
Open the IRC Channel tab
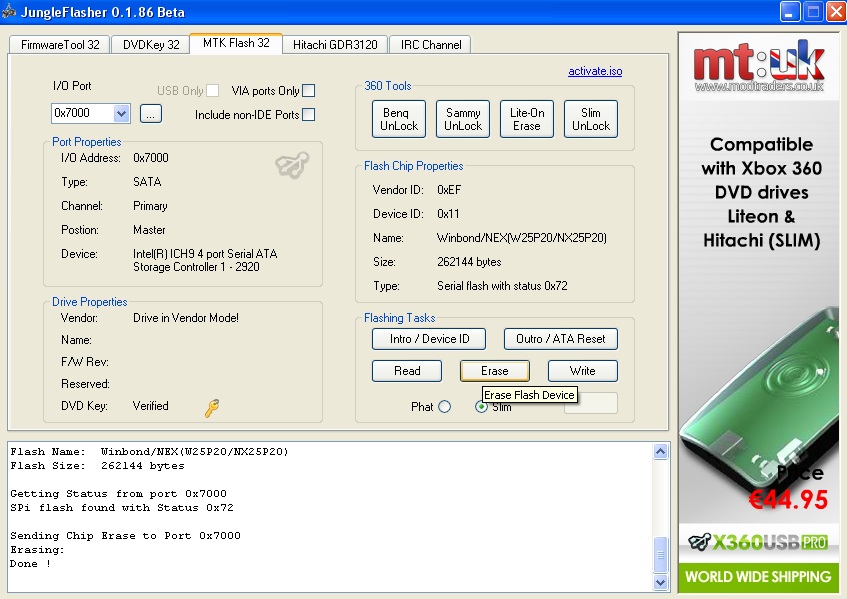tap(430, 45)
